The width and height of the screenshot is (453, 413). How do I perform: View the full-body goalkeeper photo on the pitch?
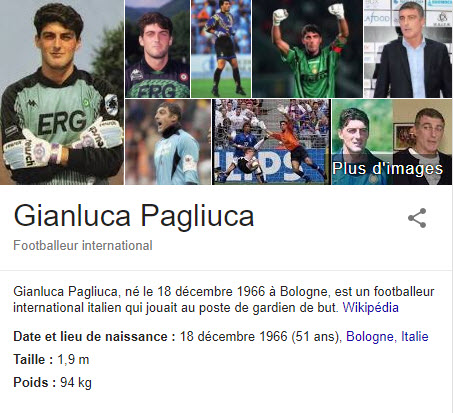[x=221, y=49]
